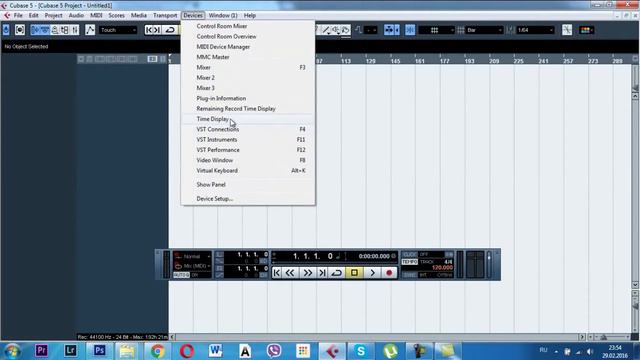Image resolution: width=640 pixels, height=360 pixels.
Task: Open the Grid type Bar dropdown
Action: (x=484, y=30)
